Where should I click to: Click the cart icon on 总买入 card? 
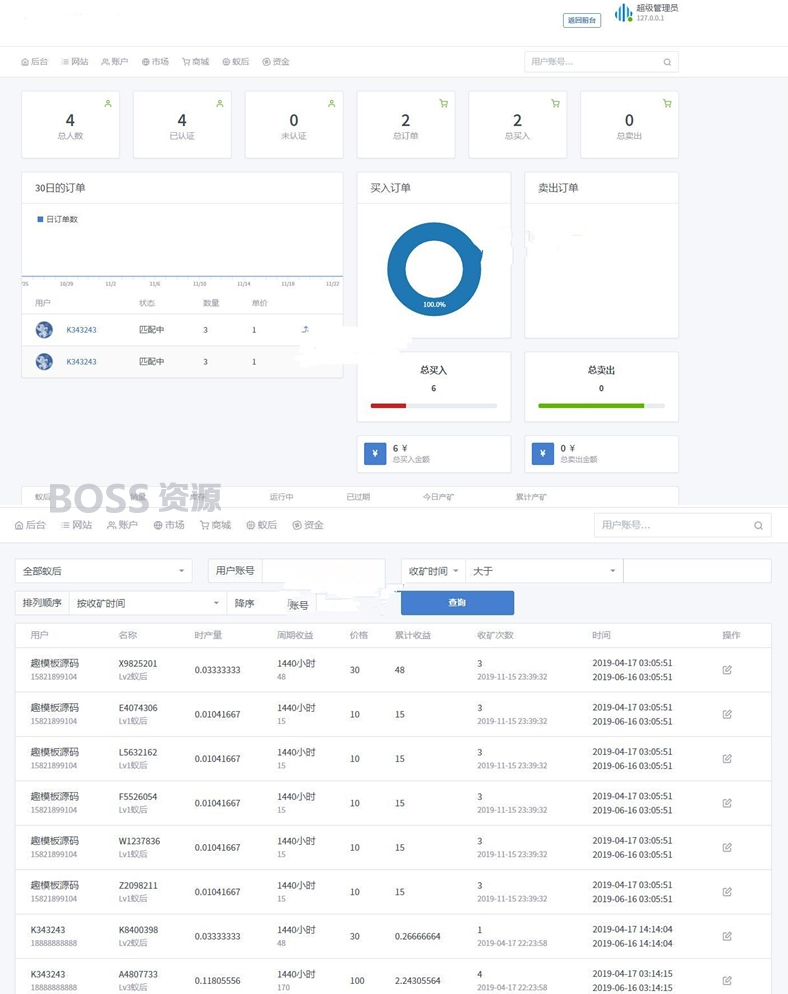555,103
